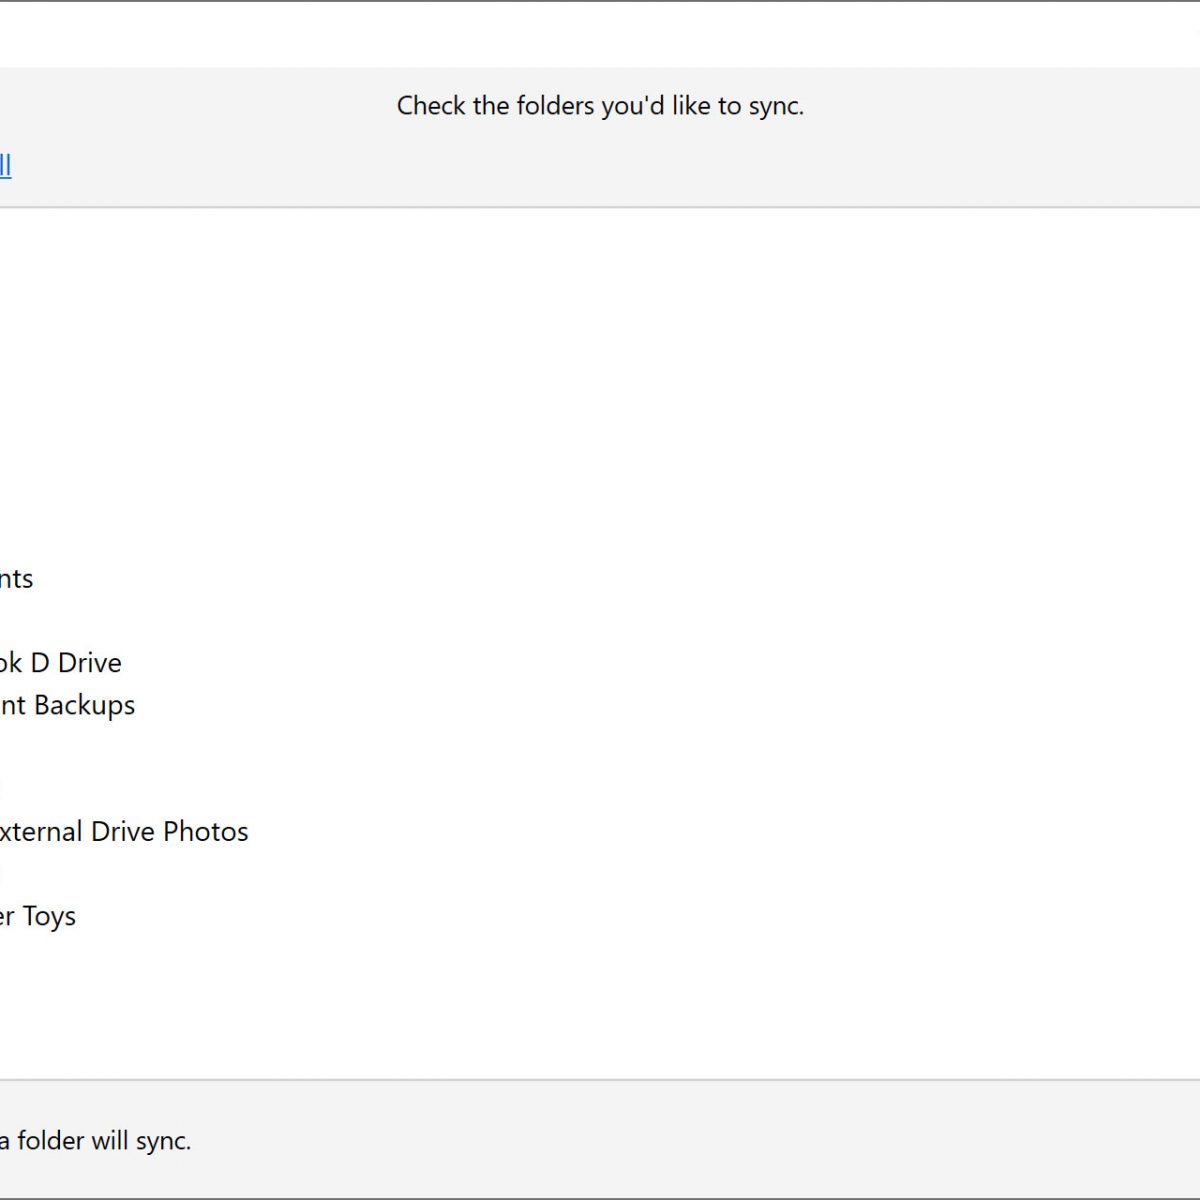Click the "Check the folders you'd like to sync" text

tap(600, 106)
